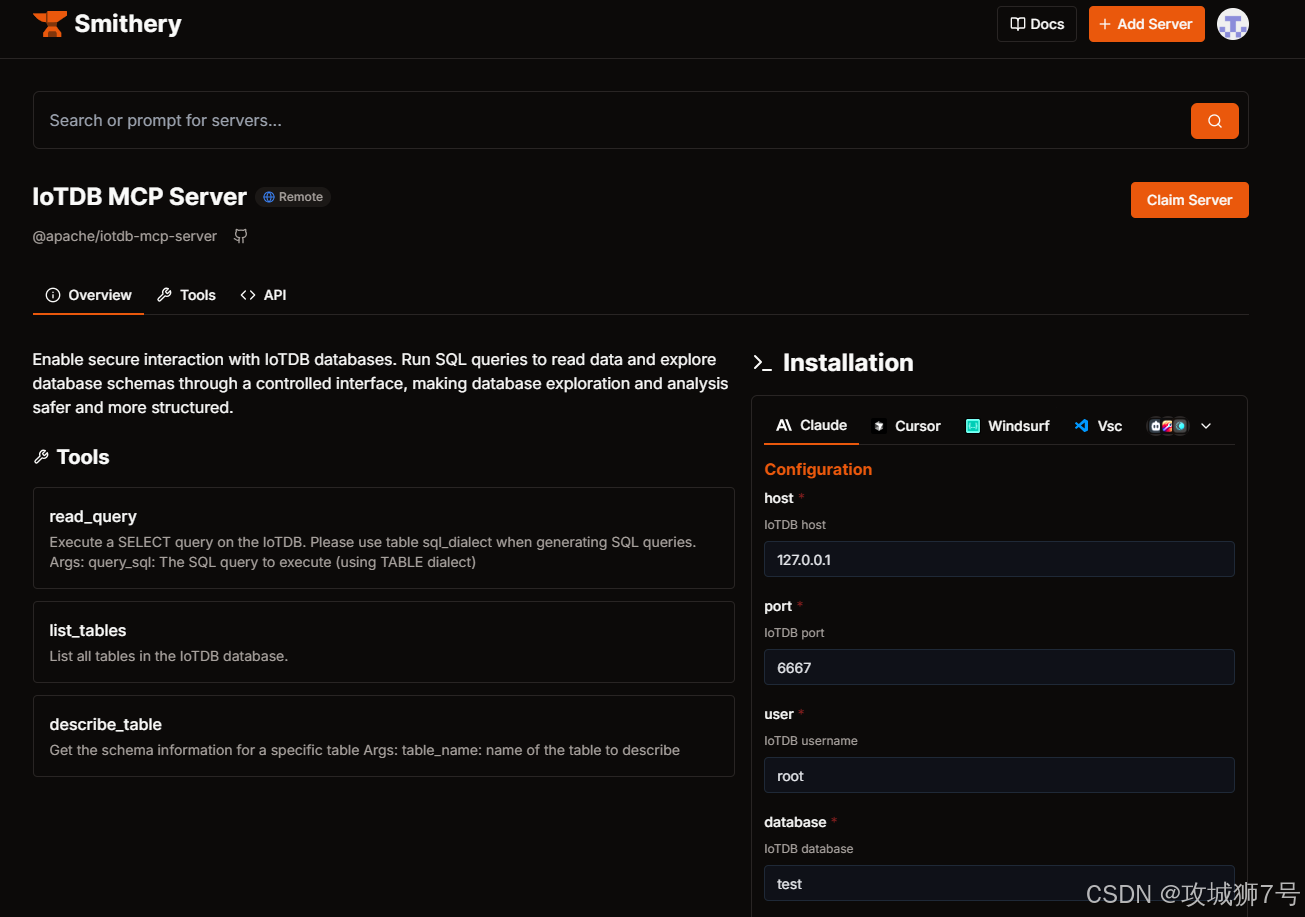1305x917 pixels.
Task: Click the orange search magnifier button
Action: point(1214,121)
